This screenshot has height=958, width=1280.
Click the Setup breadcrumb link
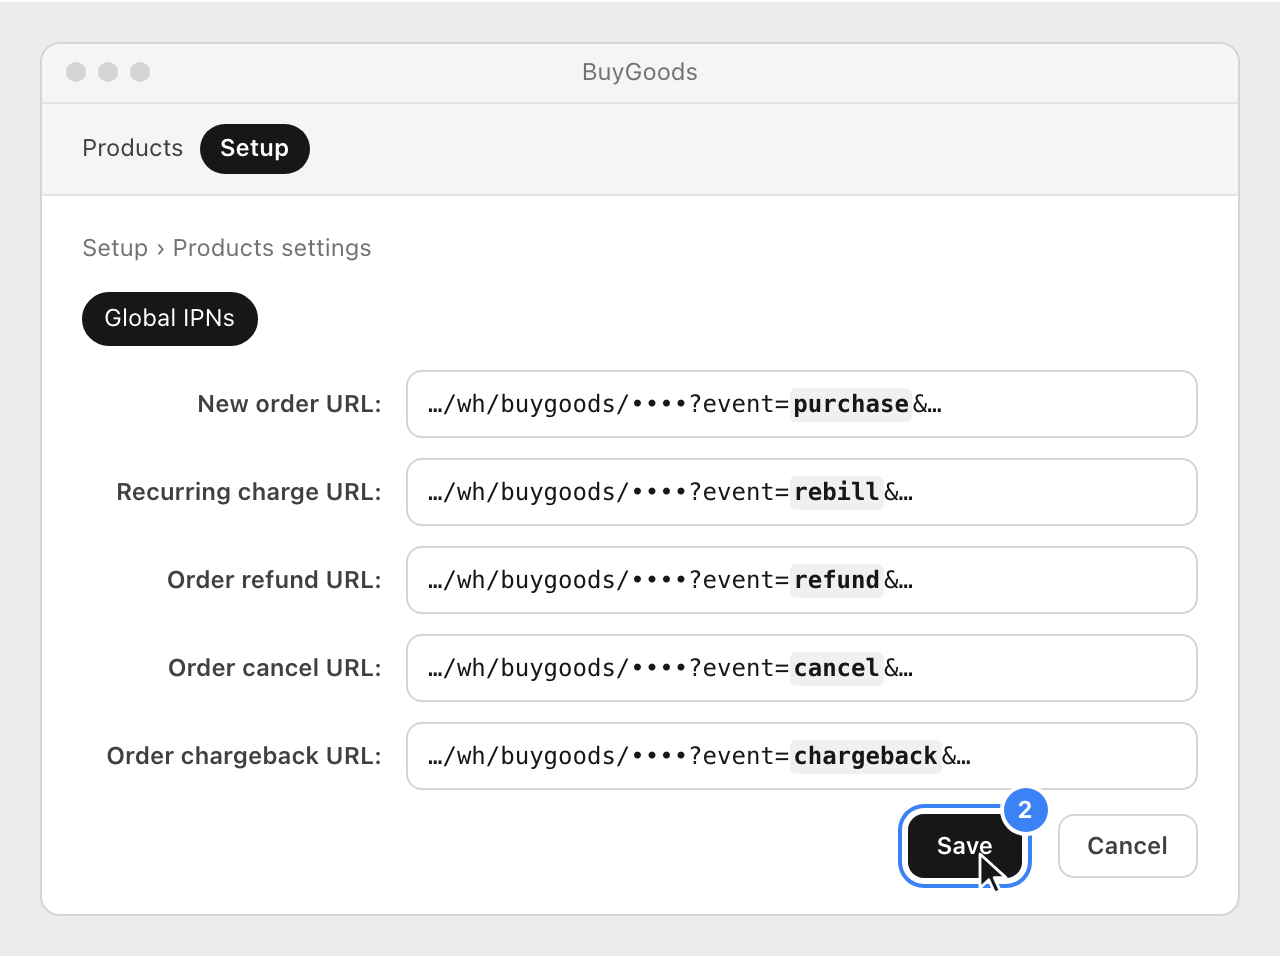115,248
